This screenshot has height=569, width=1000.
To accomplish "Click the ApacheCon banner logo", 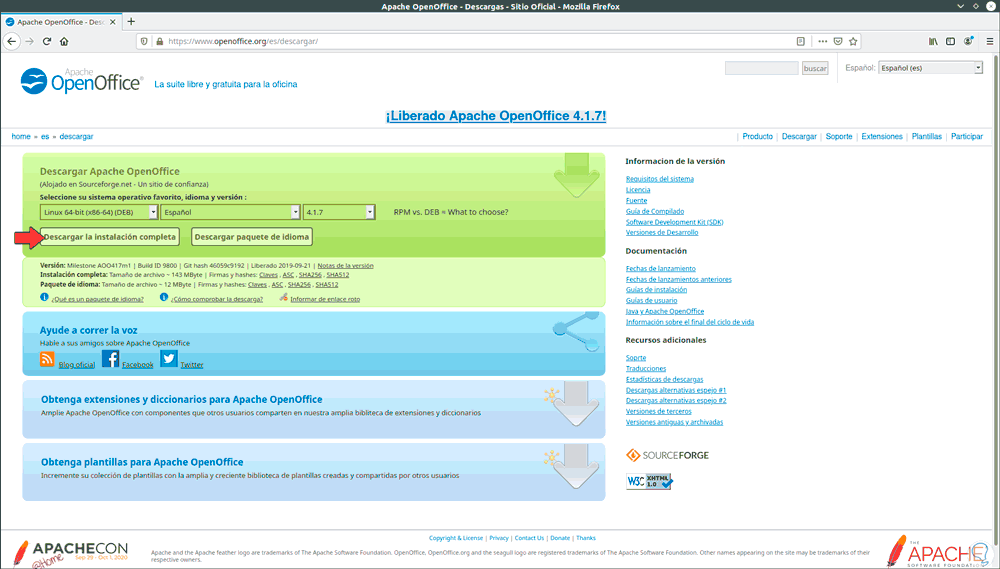I will tap(71, 552).
